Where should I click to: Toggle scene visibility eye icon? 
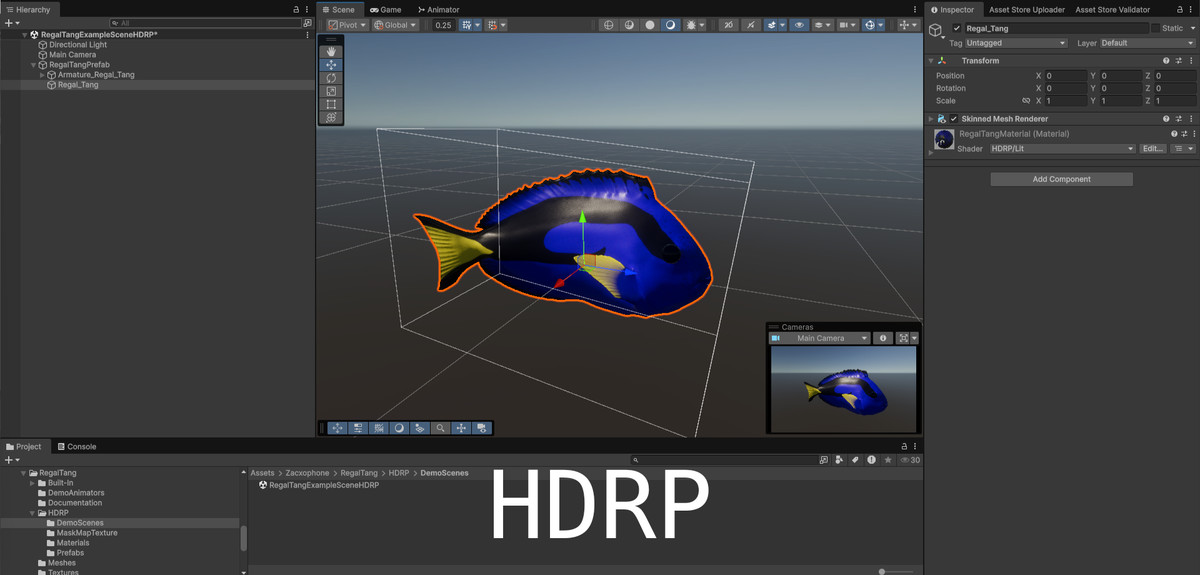[799, 25]
